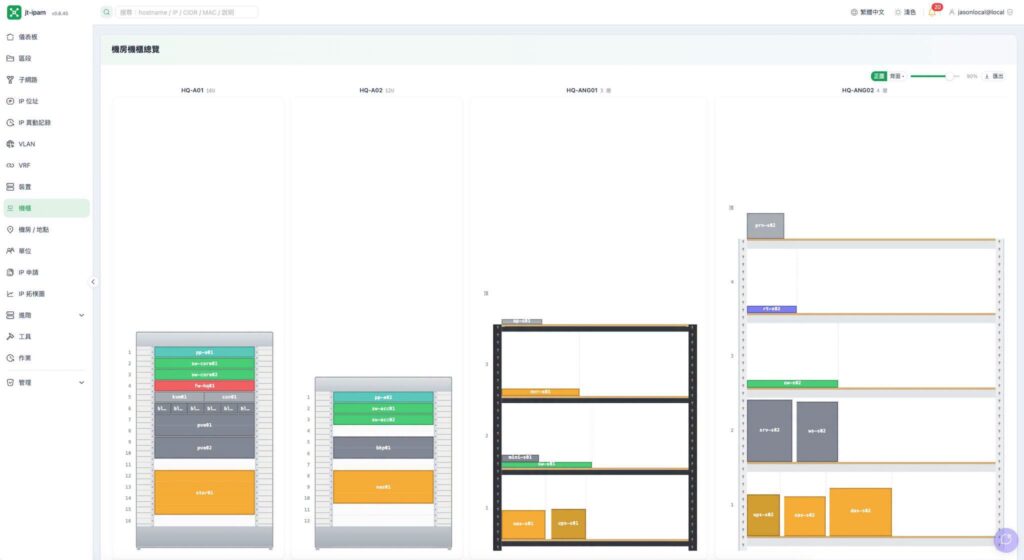Open the 子網路 subnet icon in sidebar

coord(10,80)
